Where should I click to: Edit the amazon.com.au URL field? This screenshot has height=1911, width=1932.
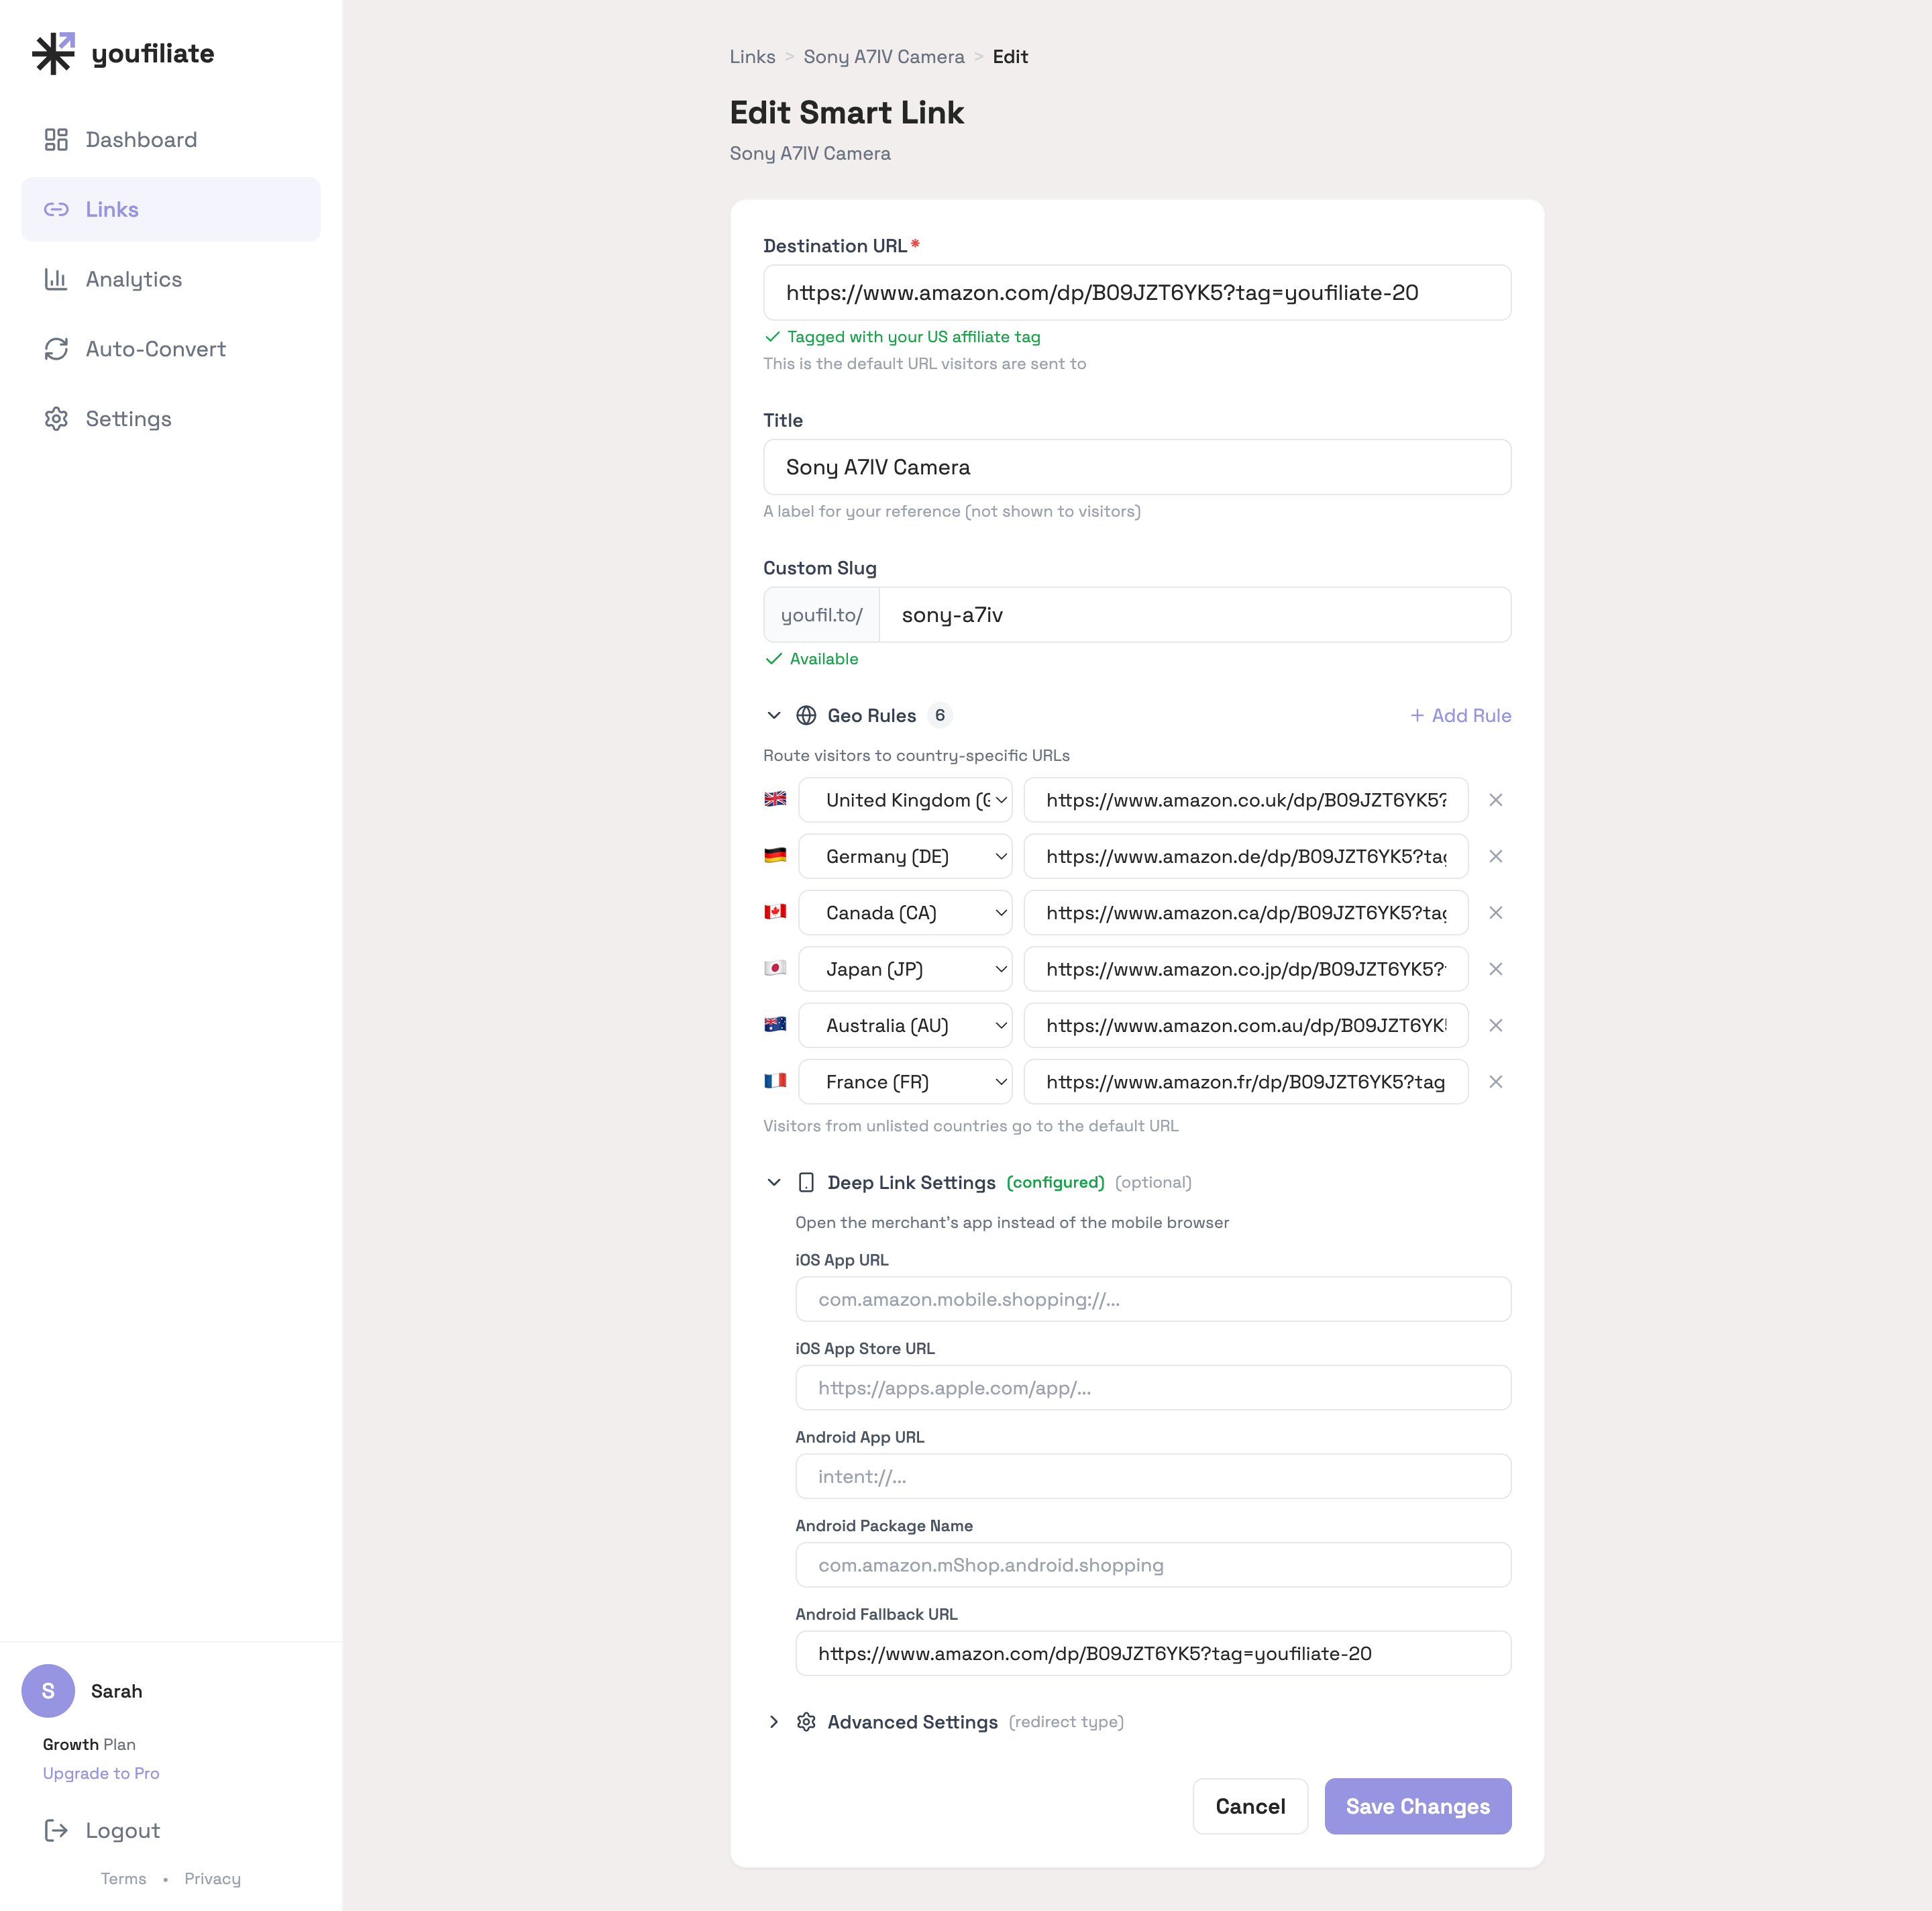pos(1246,1025)
